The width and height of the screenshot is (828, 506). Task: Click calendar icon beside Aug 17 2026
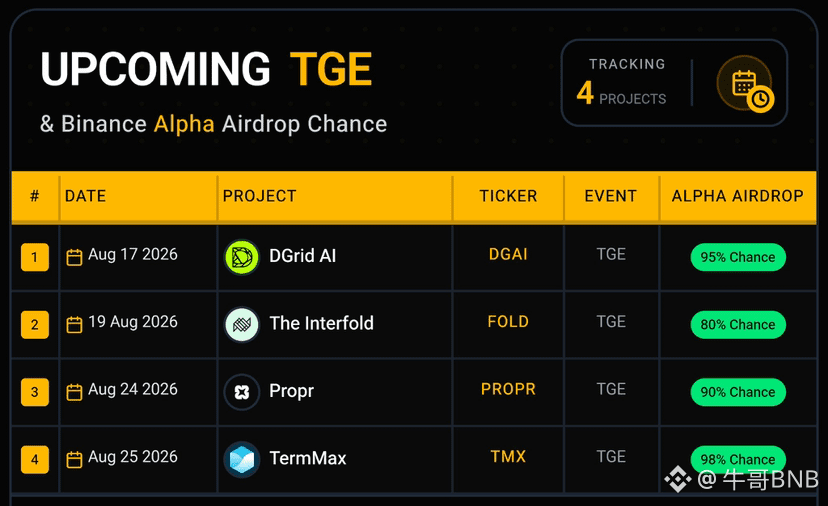point(74,257)
